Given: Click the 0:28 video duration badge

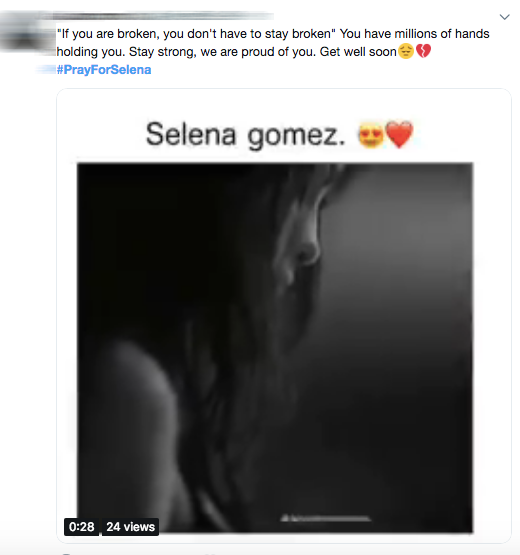Looking at the screenshot, I should 81,527.
